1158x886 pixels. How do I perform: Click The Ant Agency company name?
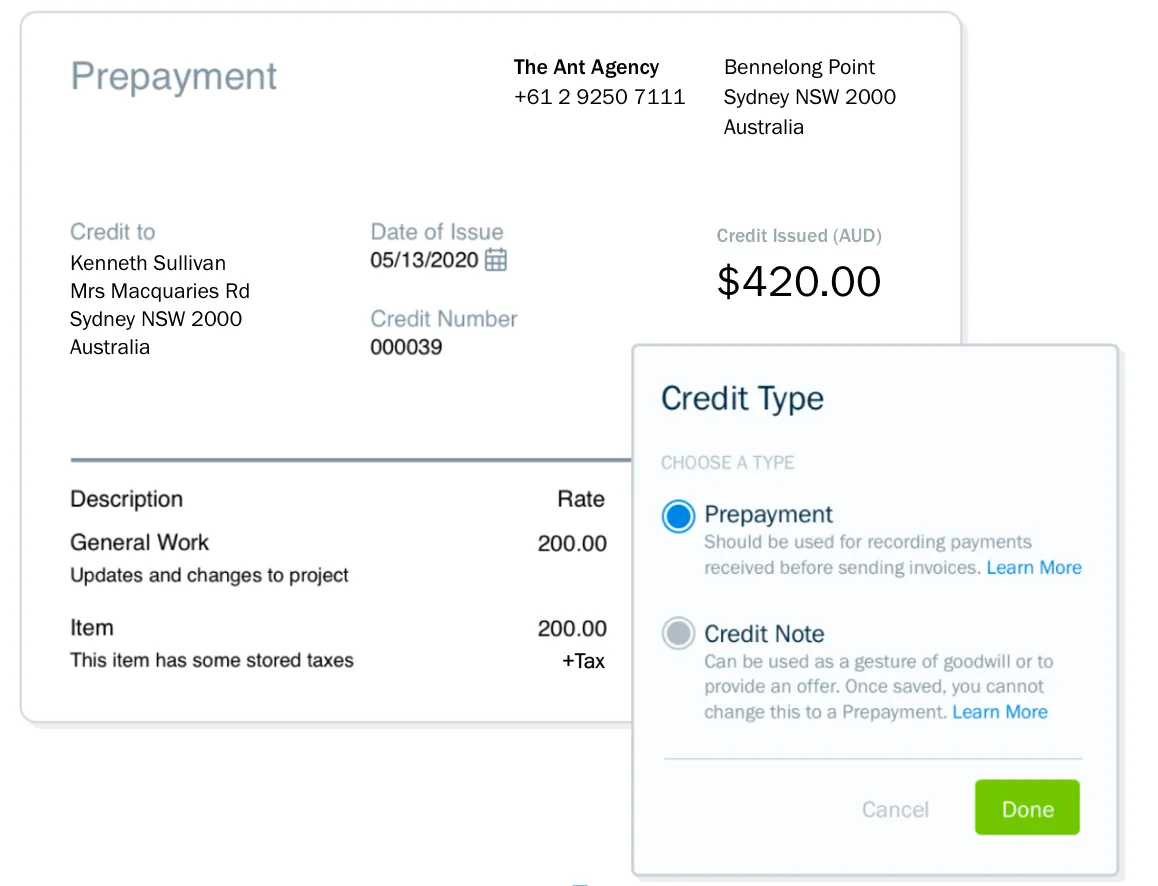[x=586, y=67]
